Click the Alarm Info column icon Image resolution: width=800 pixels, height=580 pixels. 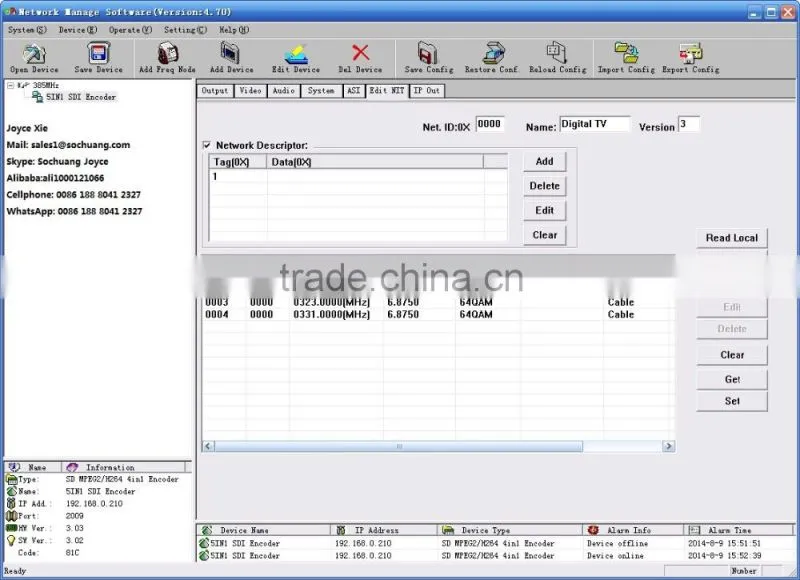coord(593,530)
